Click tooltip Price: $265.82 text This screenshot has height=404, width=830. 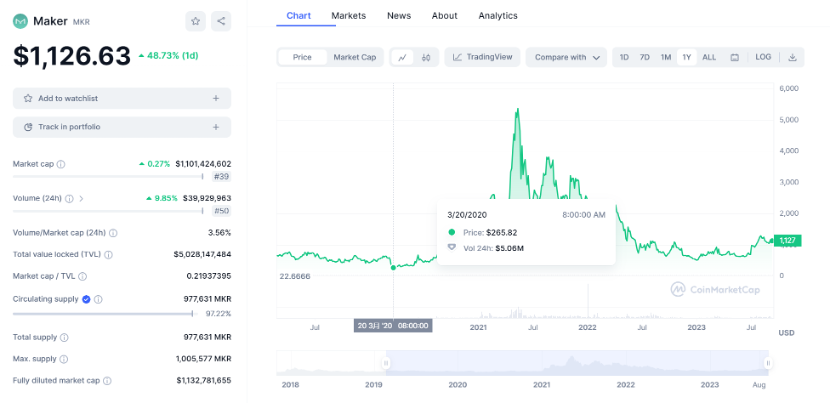(490, 232)
